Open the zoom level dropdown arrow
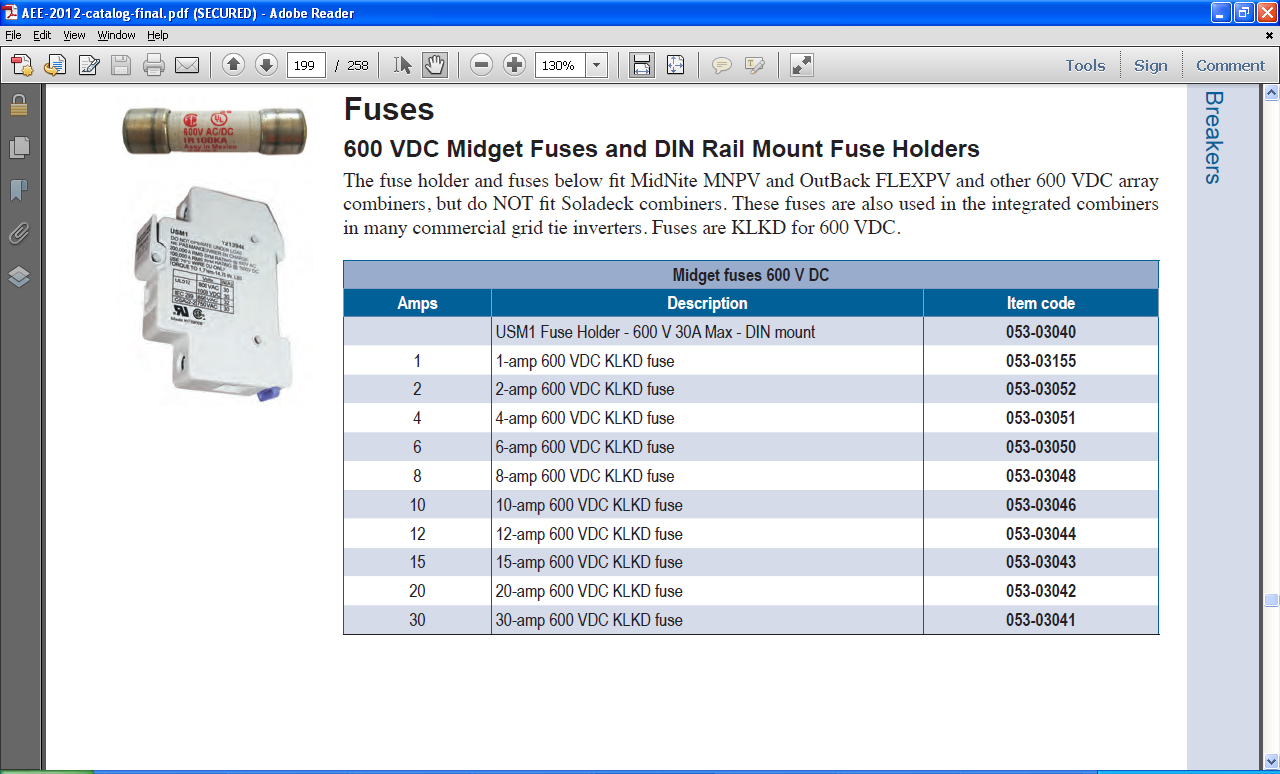The image size is (1280, 774). click(597, 66)
